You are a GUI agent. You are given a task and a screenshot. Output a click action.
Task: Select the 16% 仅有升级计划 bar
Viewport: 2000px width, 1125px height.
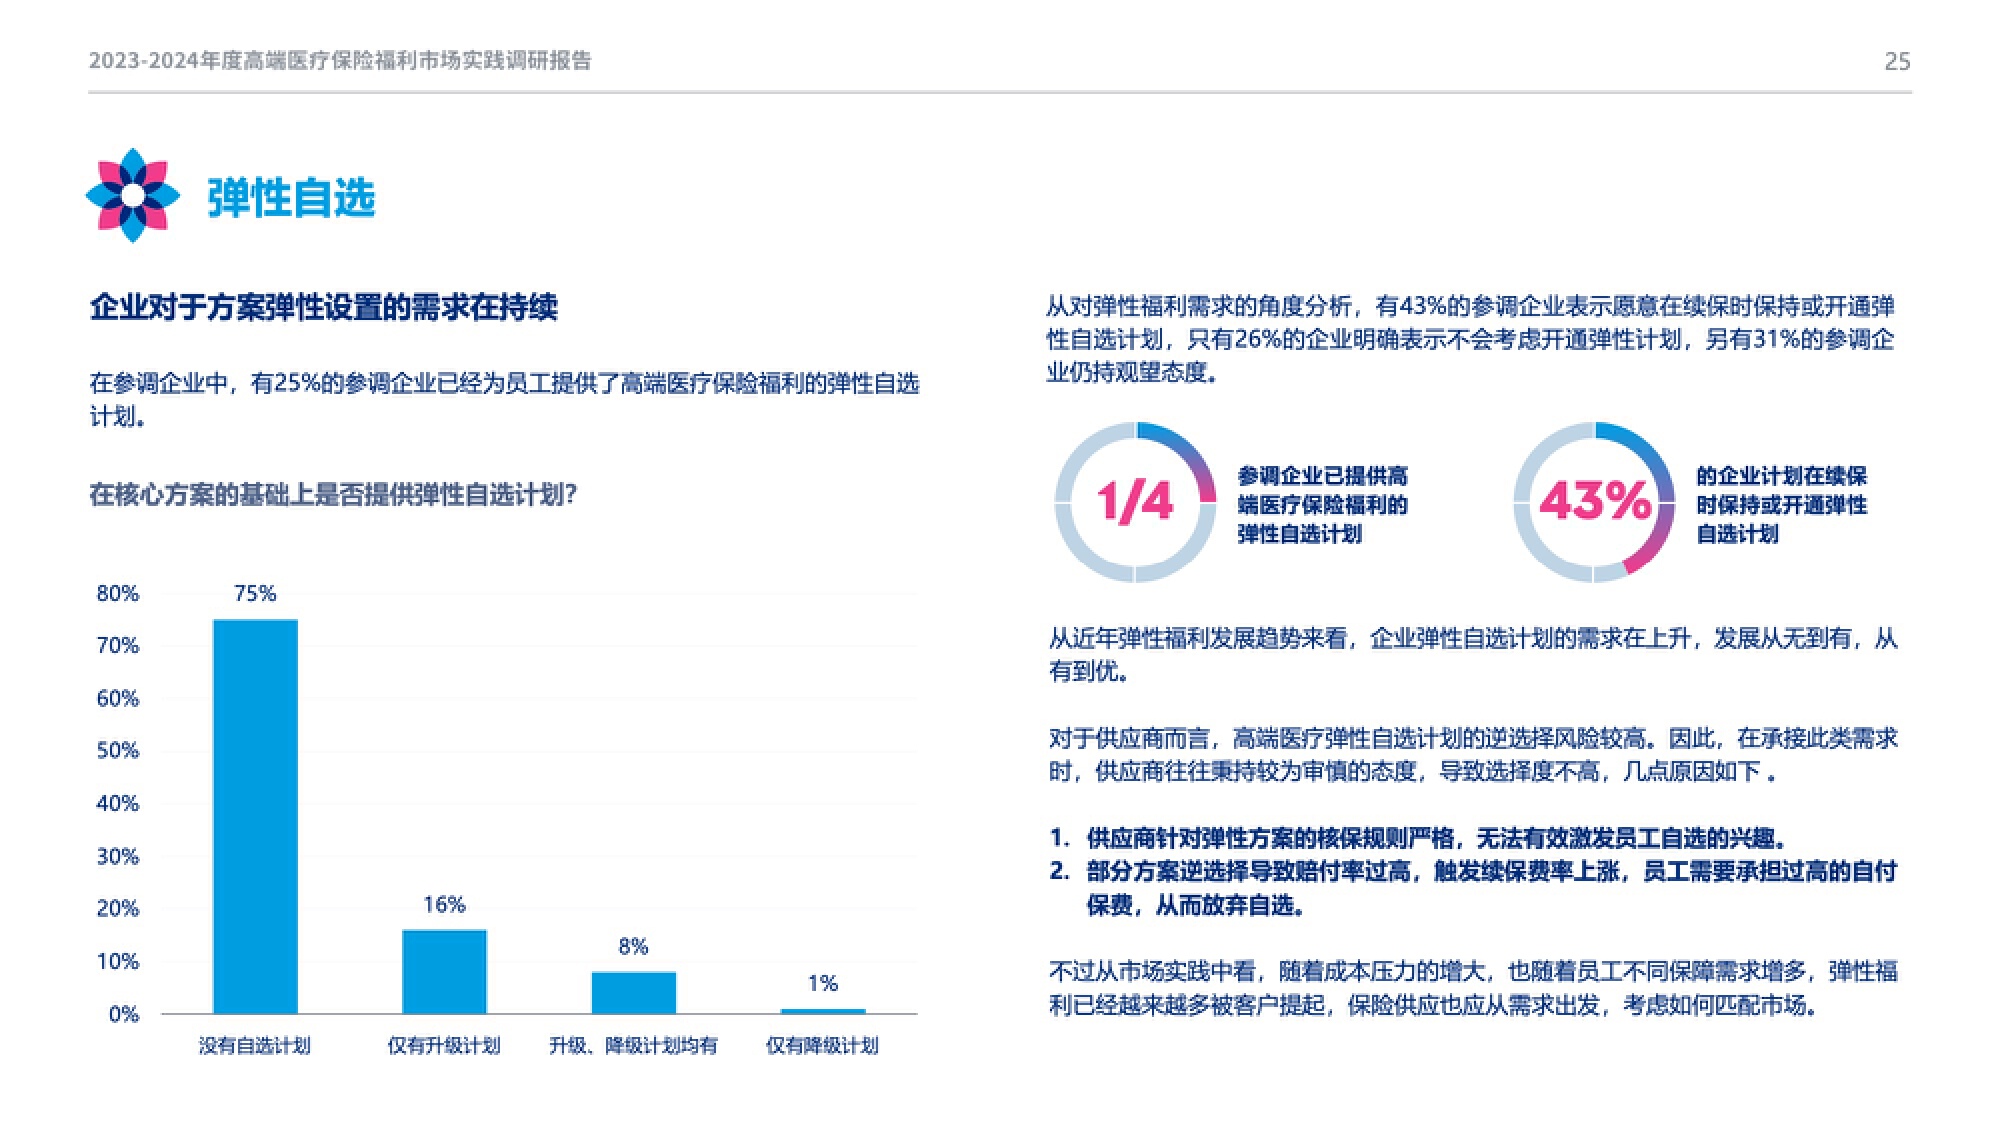click(444, 971)
